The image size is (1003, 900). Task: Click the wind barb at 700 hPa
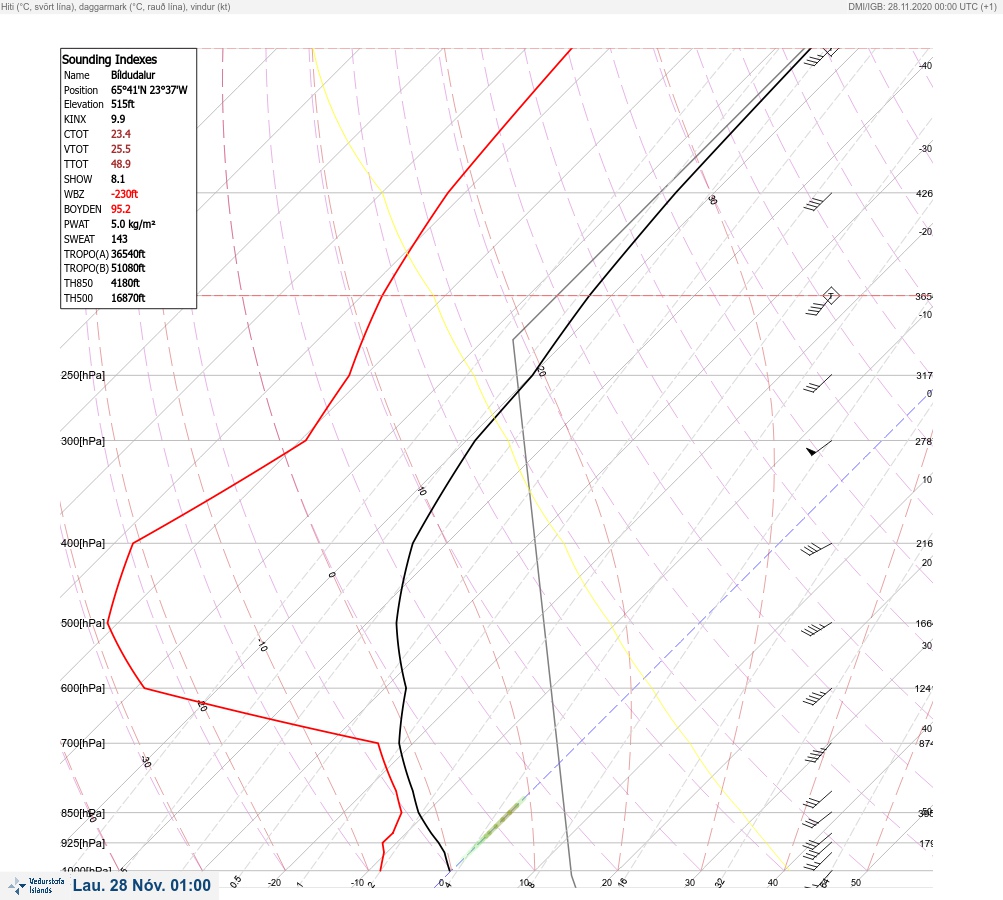(x=818, y=753)
